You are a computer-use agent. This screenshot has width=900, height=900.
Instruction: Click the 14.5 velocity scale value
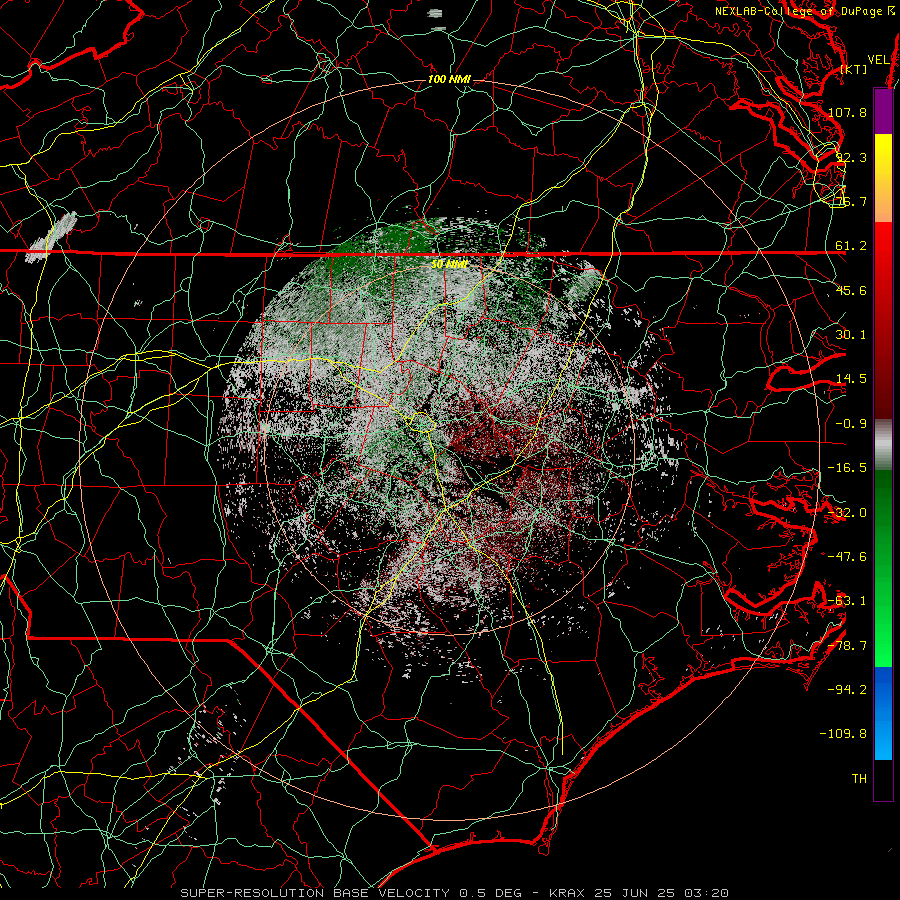851,379
